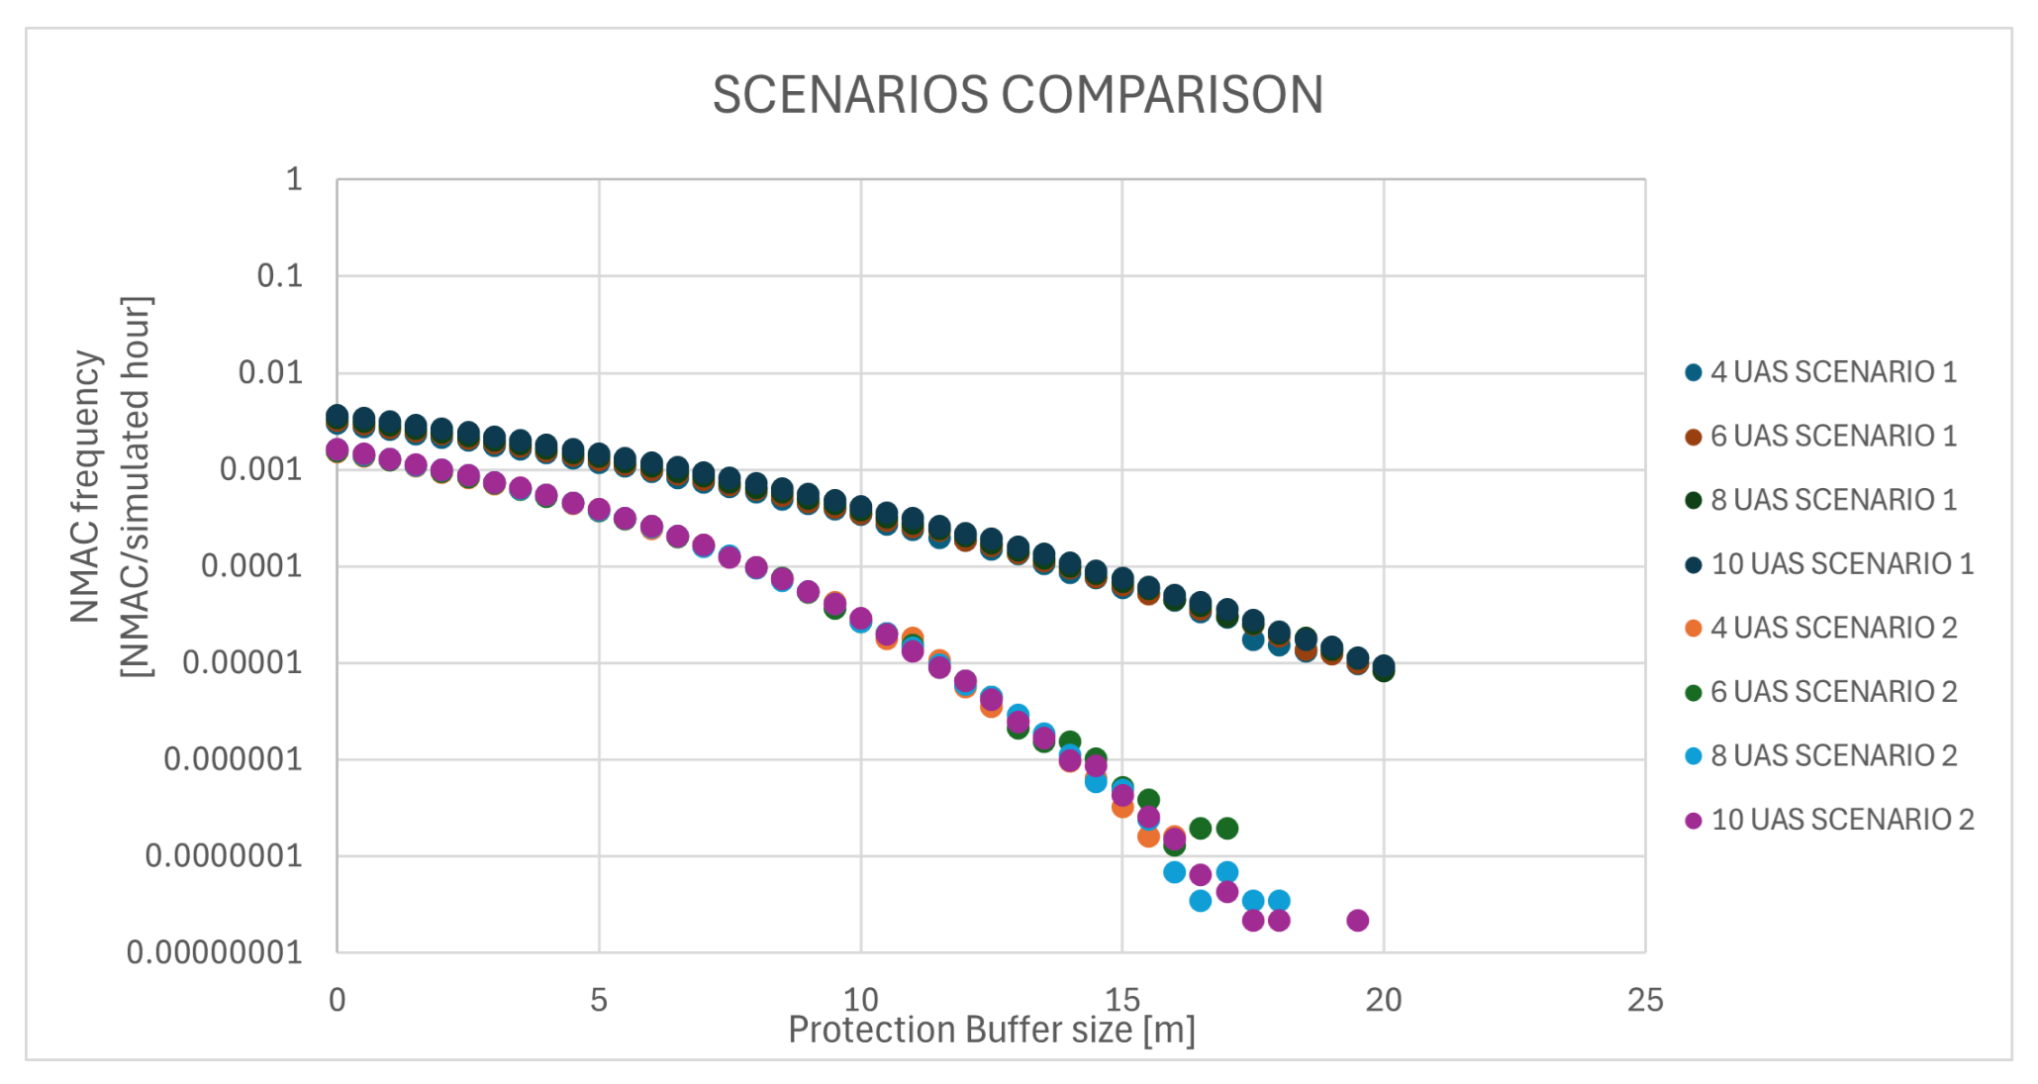
Task: Select the y-axis tick label 0.0001
Action: [251, 567]
